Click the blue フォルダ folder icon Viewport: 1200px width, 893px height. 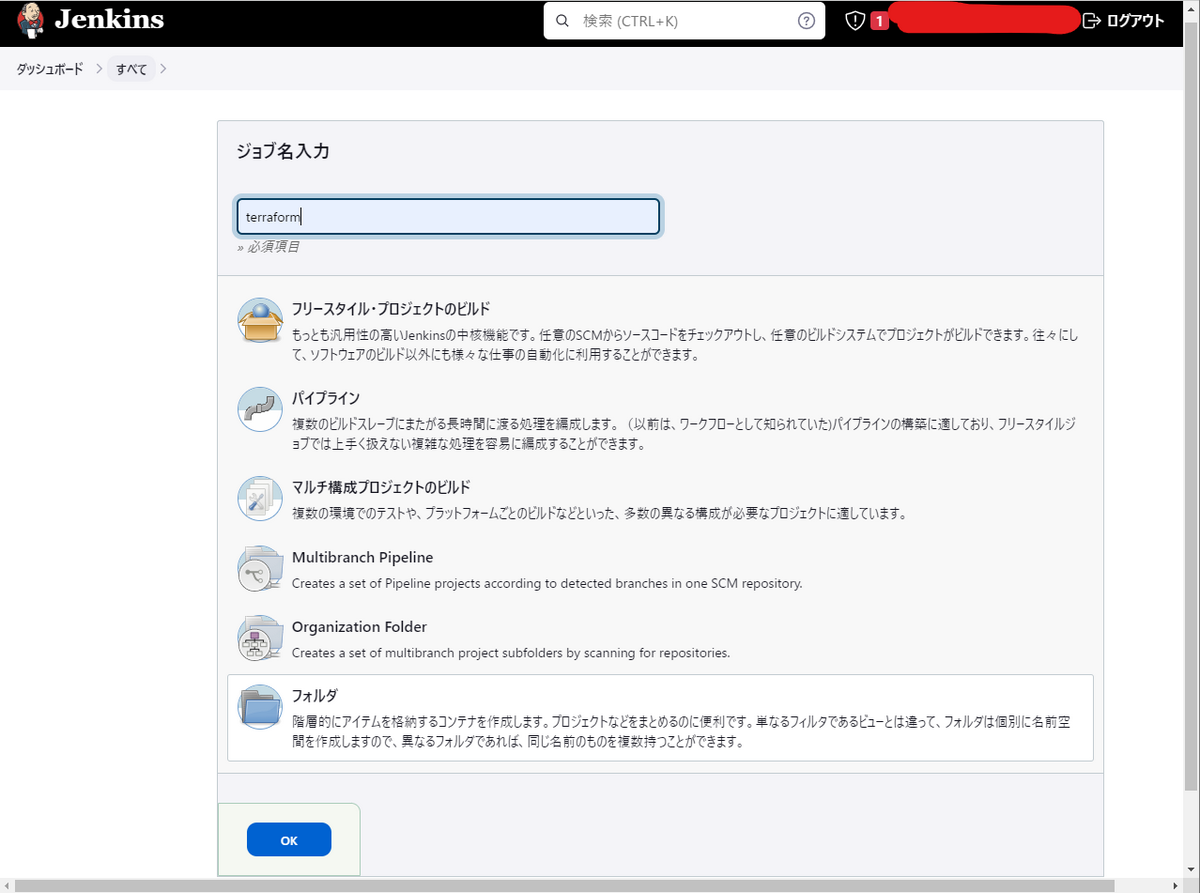[x=260, y=707]
